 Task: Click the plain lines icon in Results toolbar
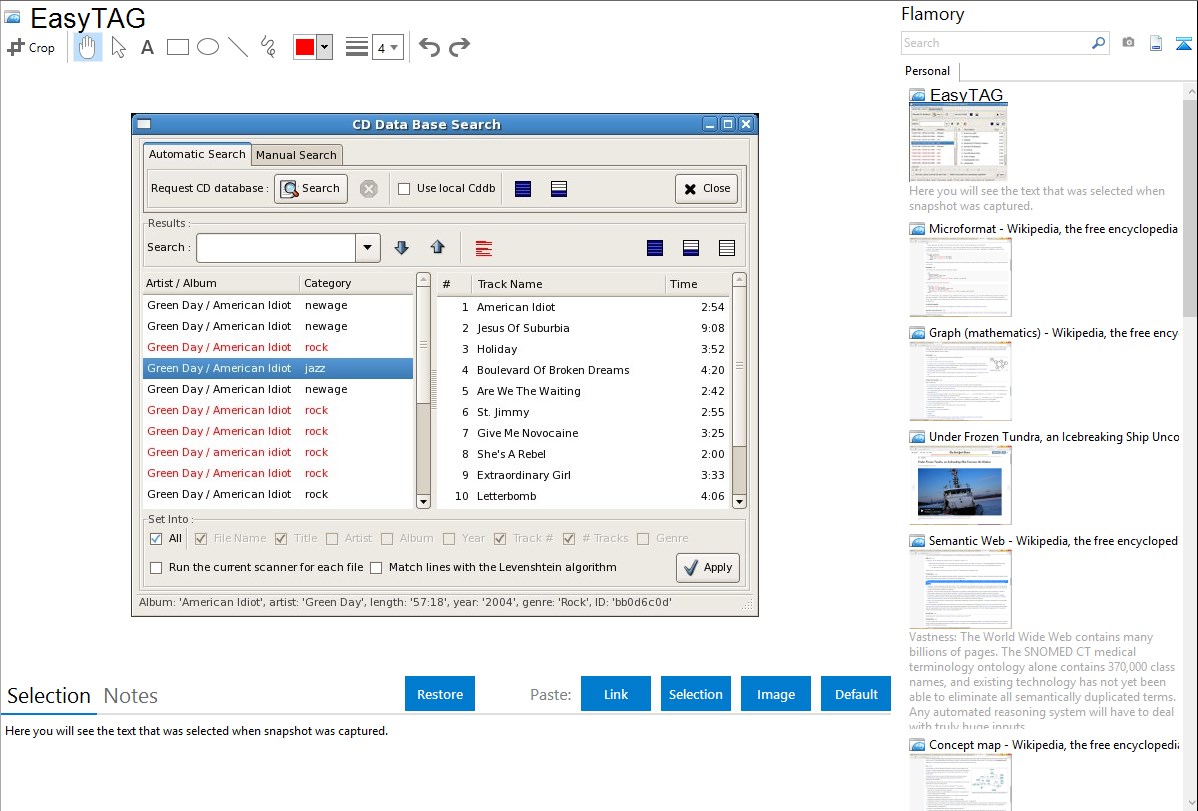tap(727, 248)
